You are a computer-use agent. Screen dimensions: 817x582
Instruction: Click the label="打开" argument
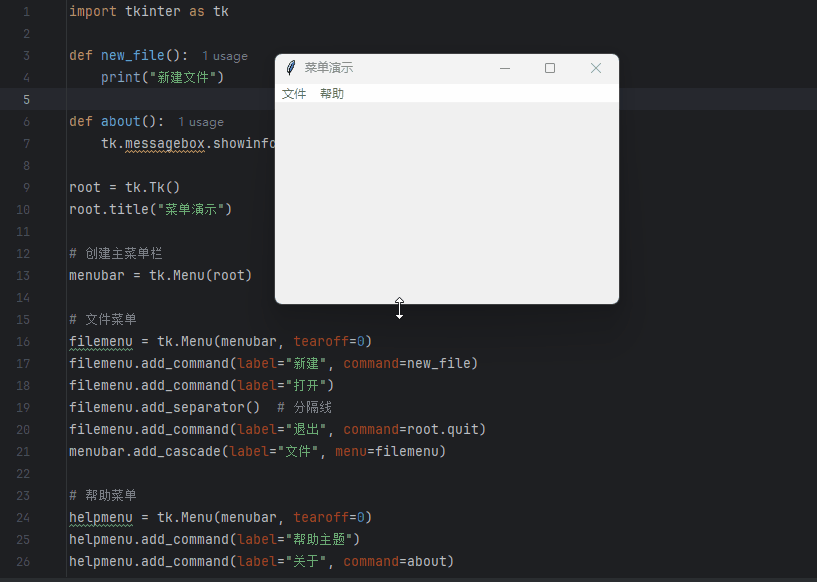[x=282, y=386]
